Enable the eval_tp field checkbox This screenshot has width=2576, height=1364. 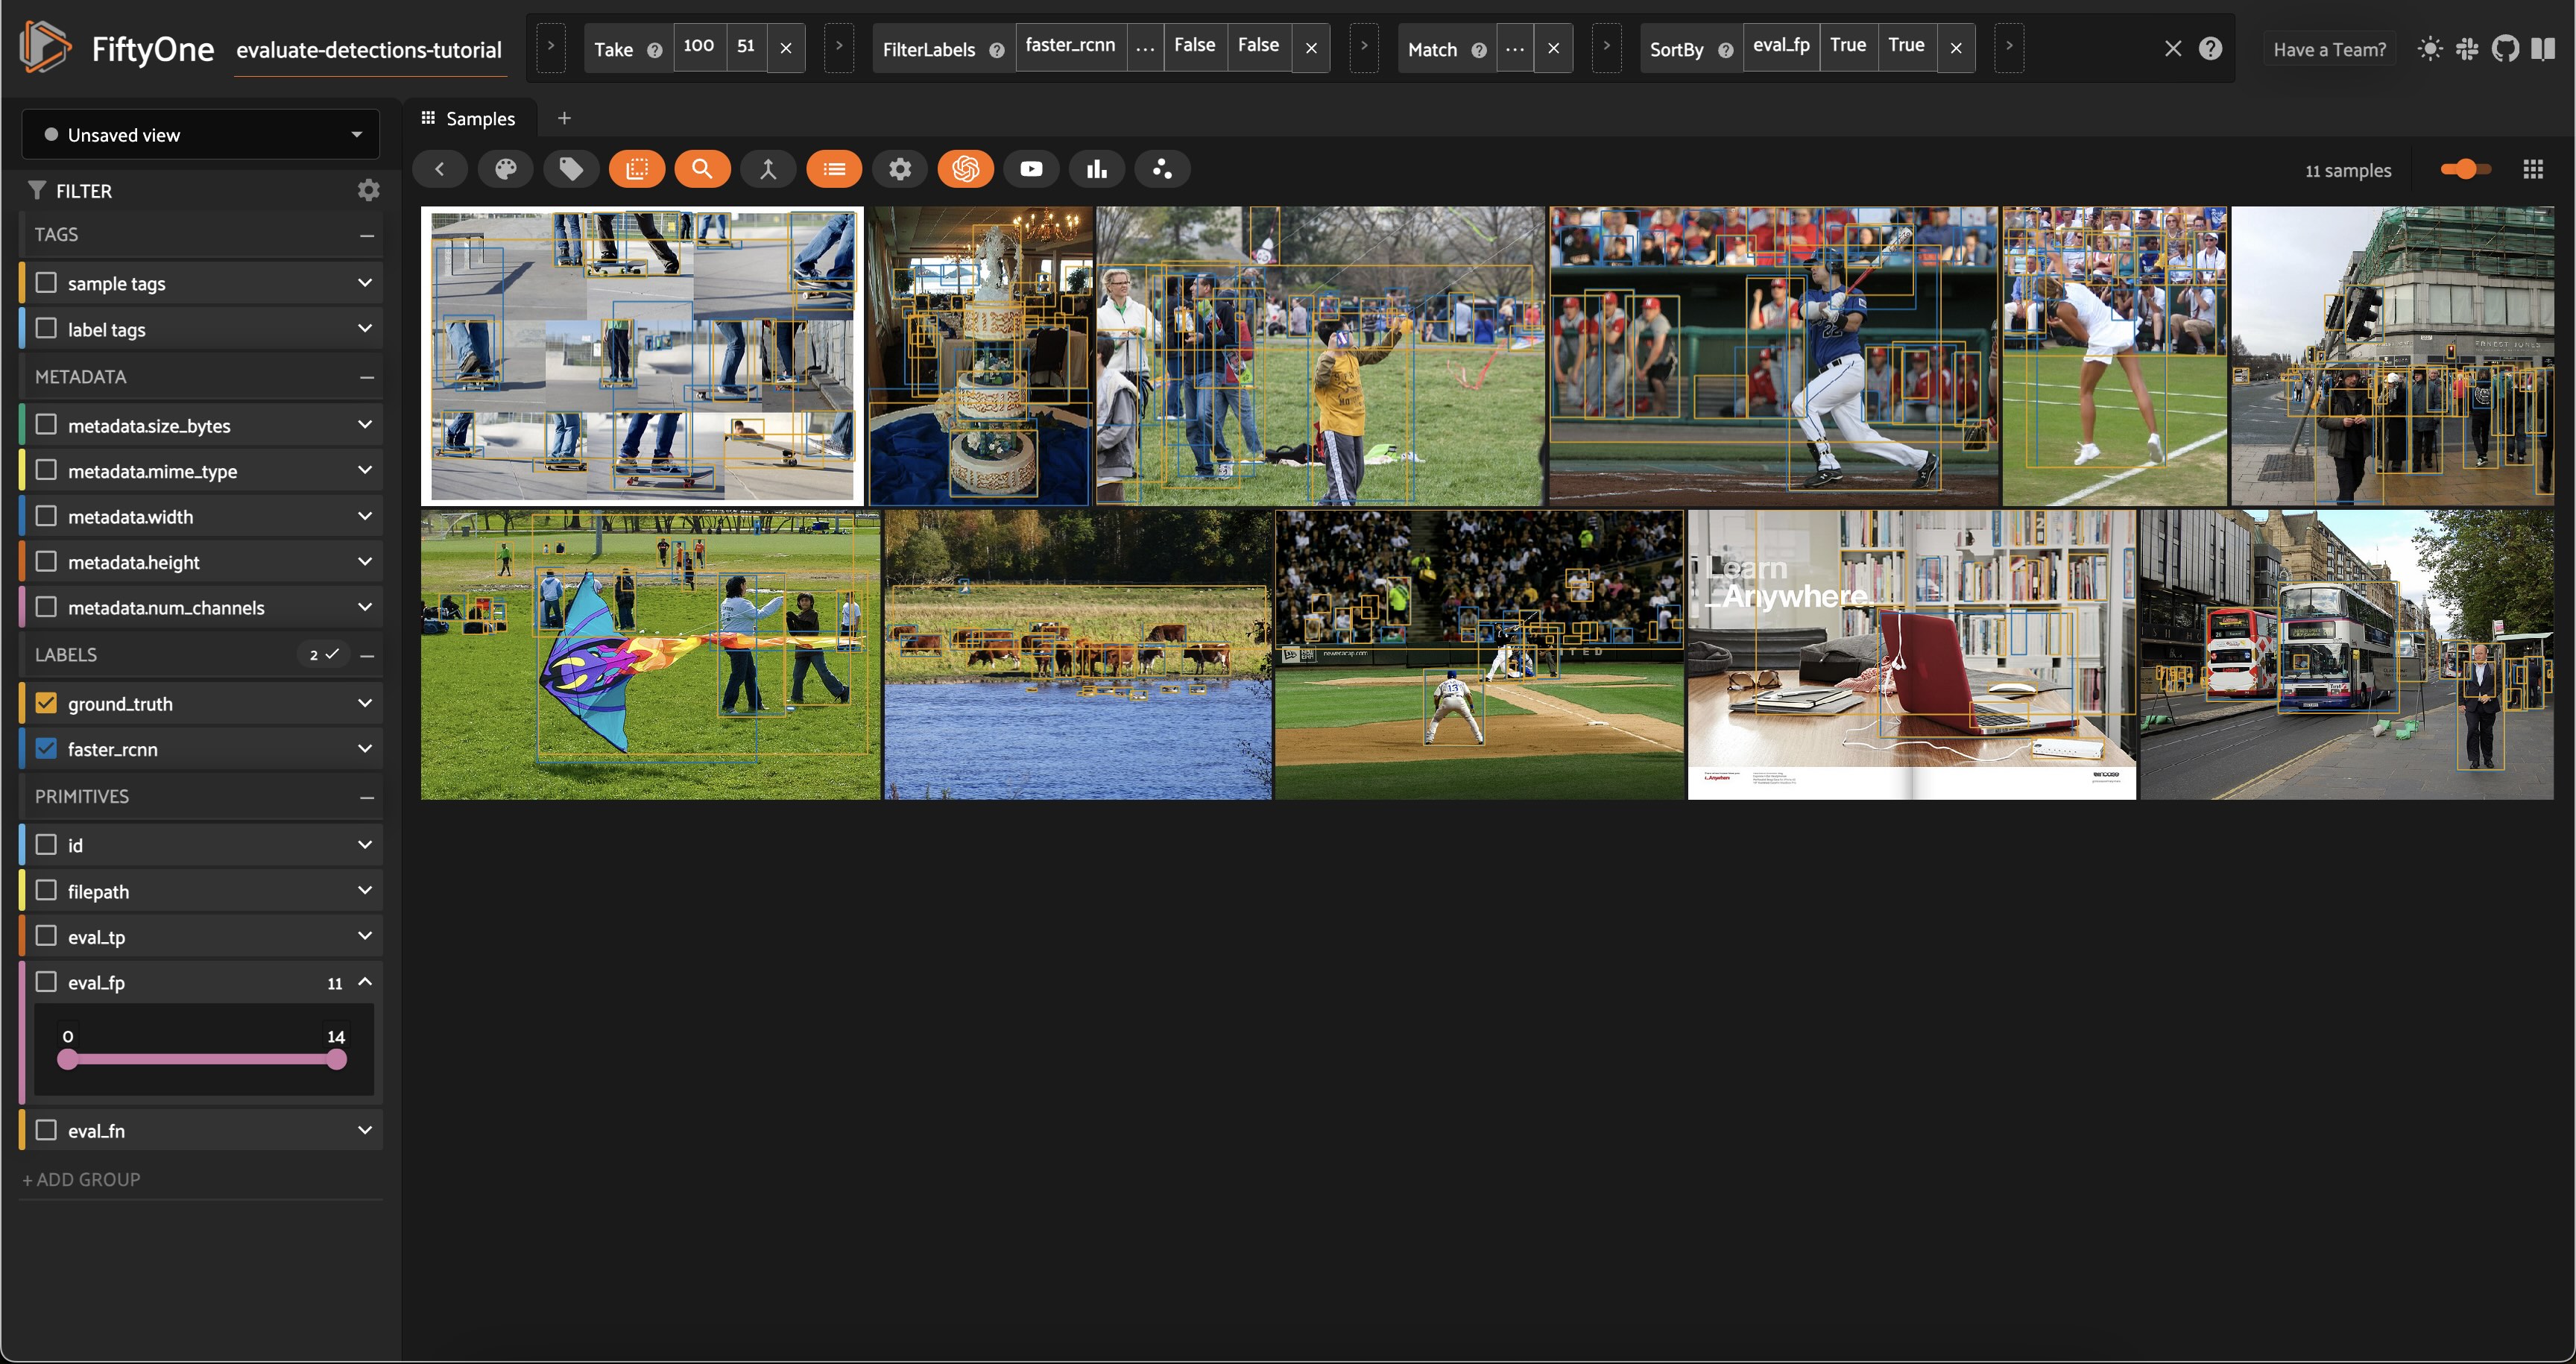pyautogui.click(x=46, y=936)
